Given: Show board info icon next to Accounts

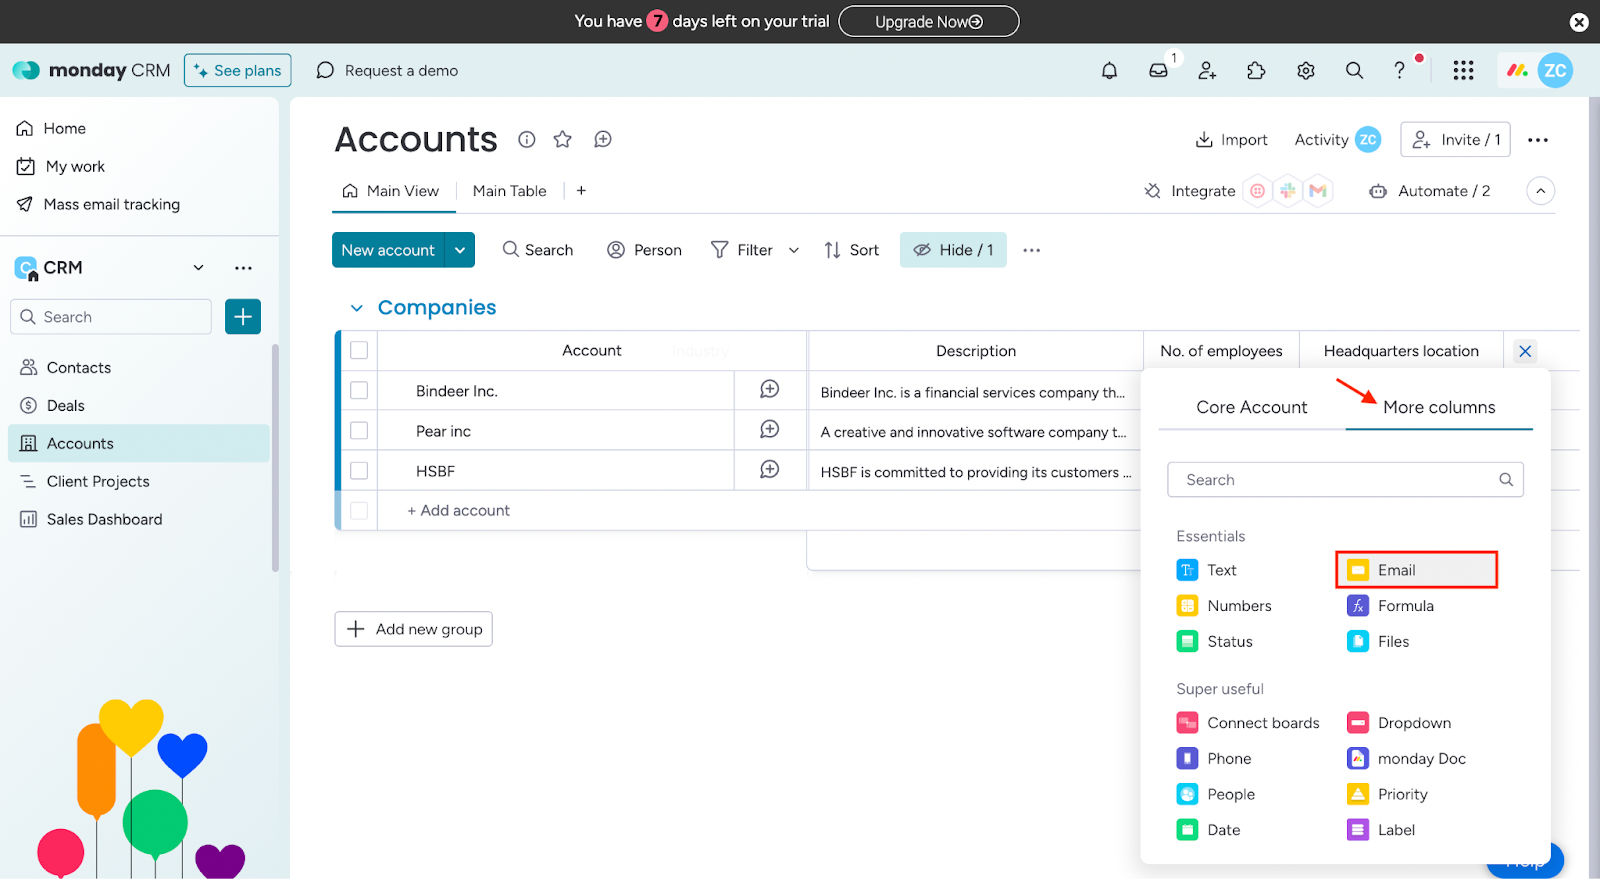Looking at the screenshot, I should 527,139.
